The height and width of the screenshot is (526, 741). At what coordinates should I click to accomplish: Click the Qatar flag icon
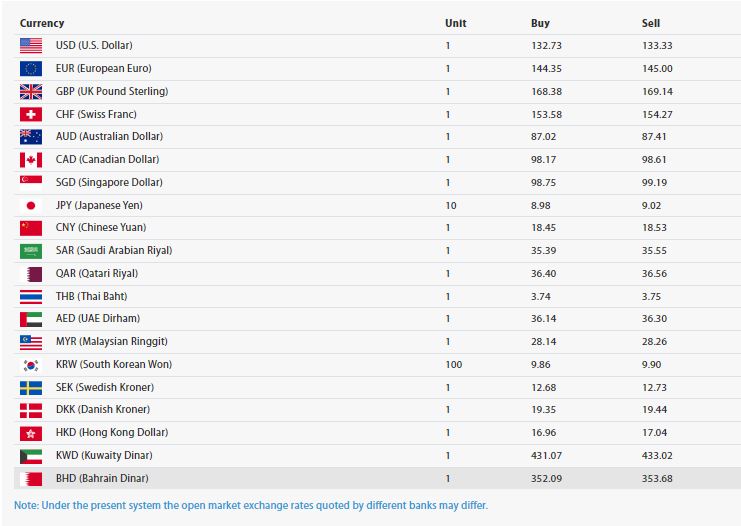(31, 273)
